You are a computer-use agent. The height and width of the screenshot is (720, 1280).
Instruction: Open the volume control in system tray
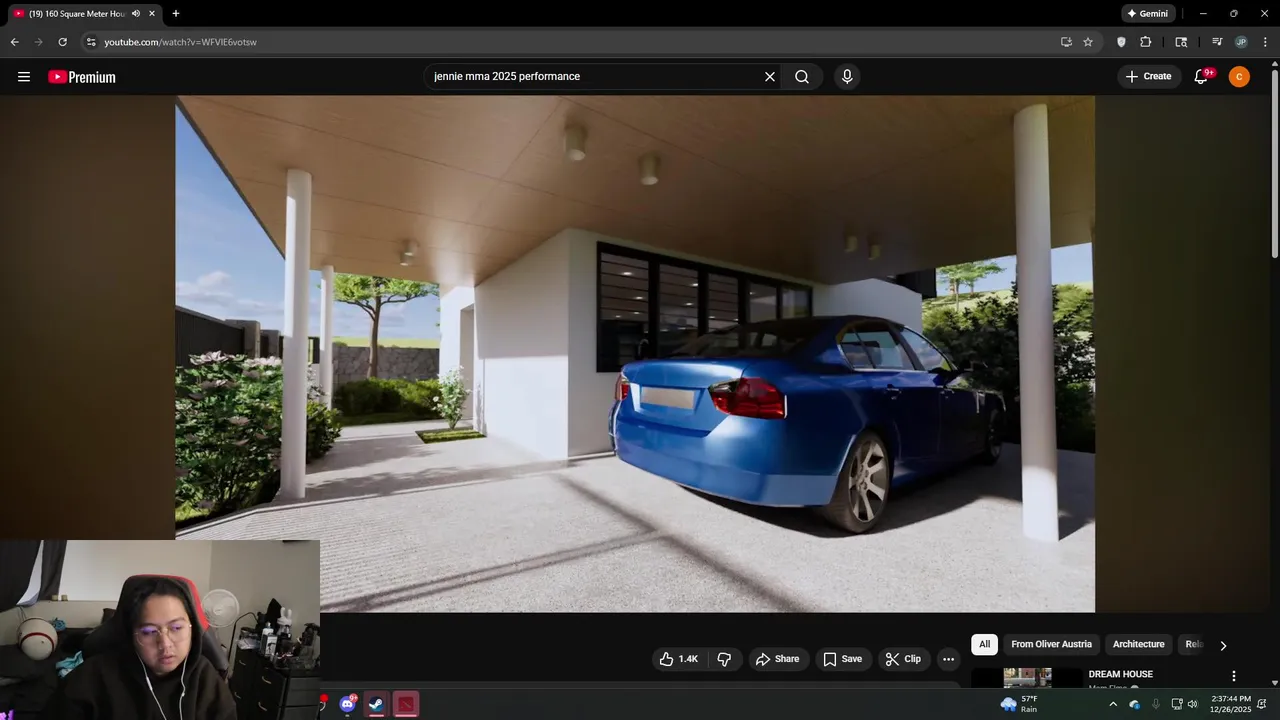(x=1192, y=704)
